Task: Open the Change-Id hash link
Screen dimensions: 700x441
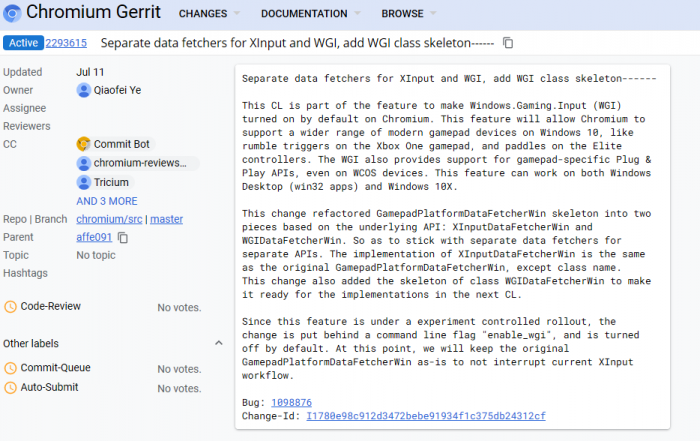Action: pyautogui.click(x=425, y=415)
